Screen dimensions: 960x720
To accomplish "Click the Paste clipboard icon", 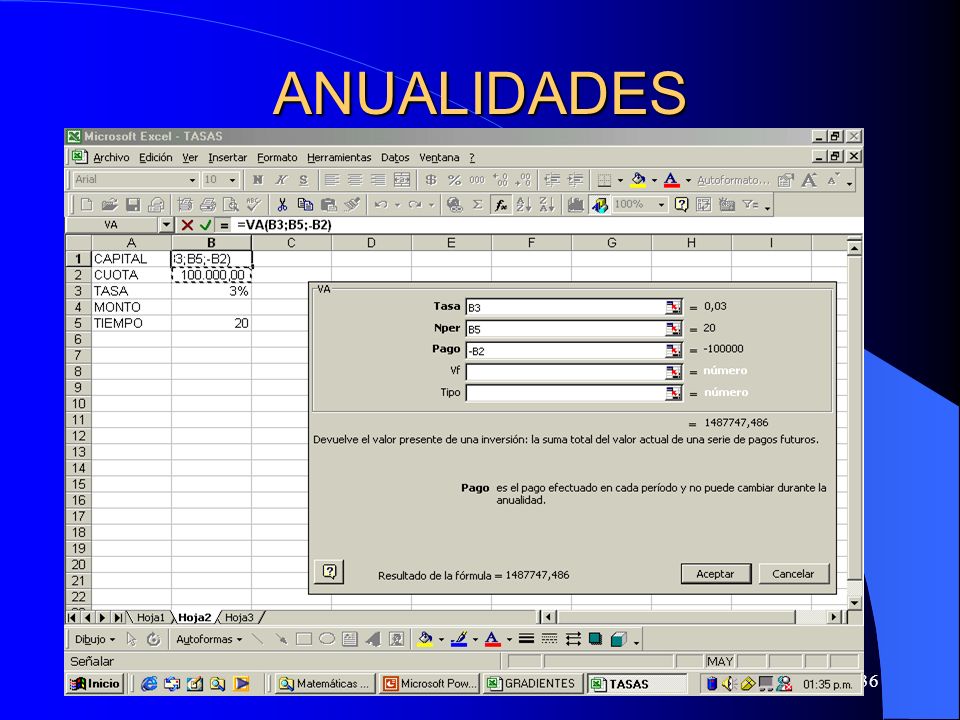I will (329, 204).
